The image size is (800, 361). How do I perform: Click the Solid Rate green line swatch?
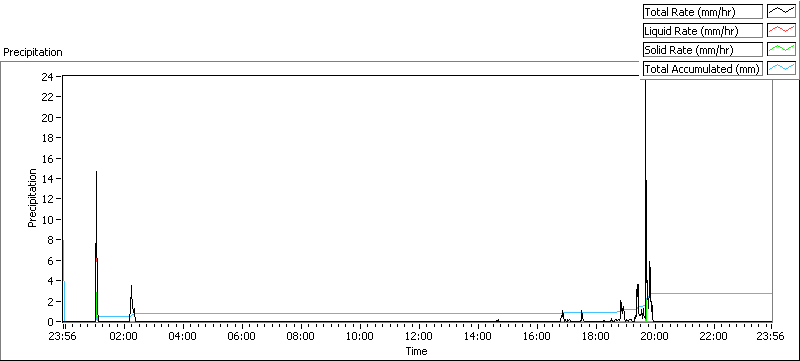(x=781, y=49)
